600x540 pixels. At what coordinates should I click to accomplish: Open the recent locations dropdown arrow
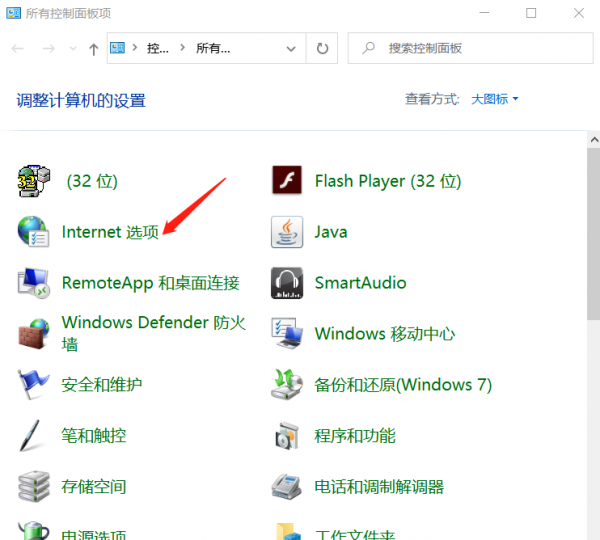pos(72,49)
